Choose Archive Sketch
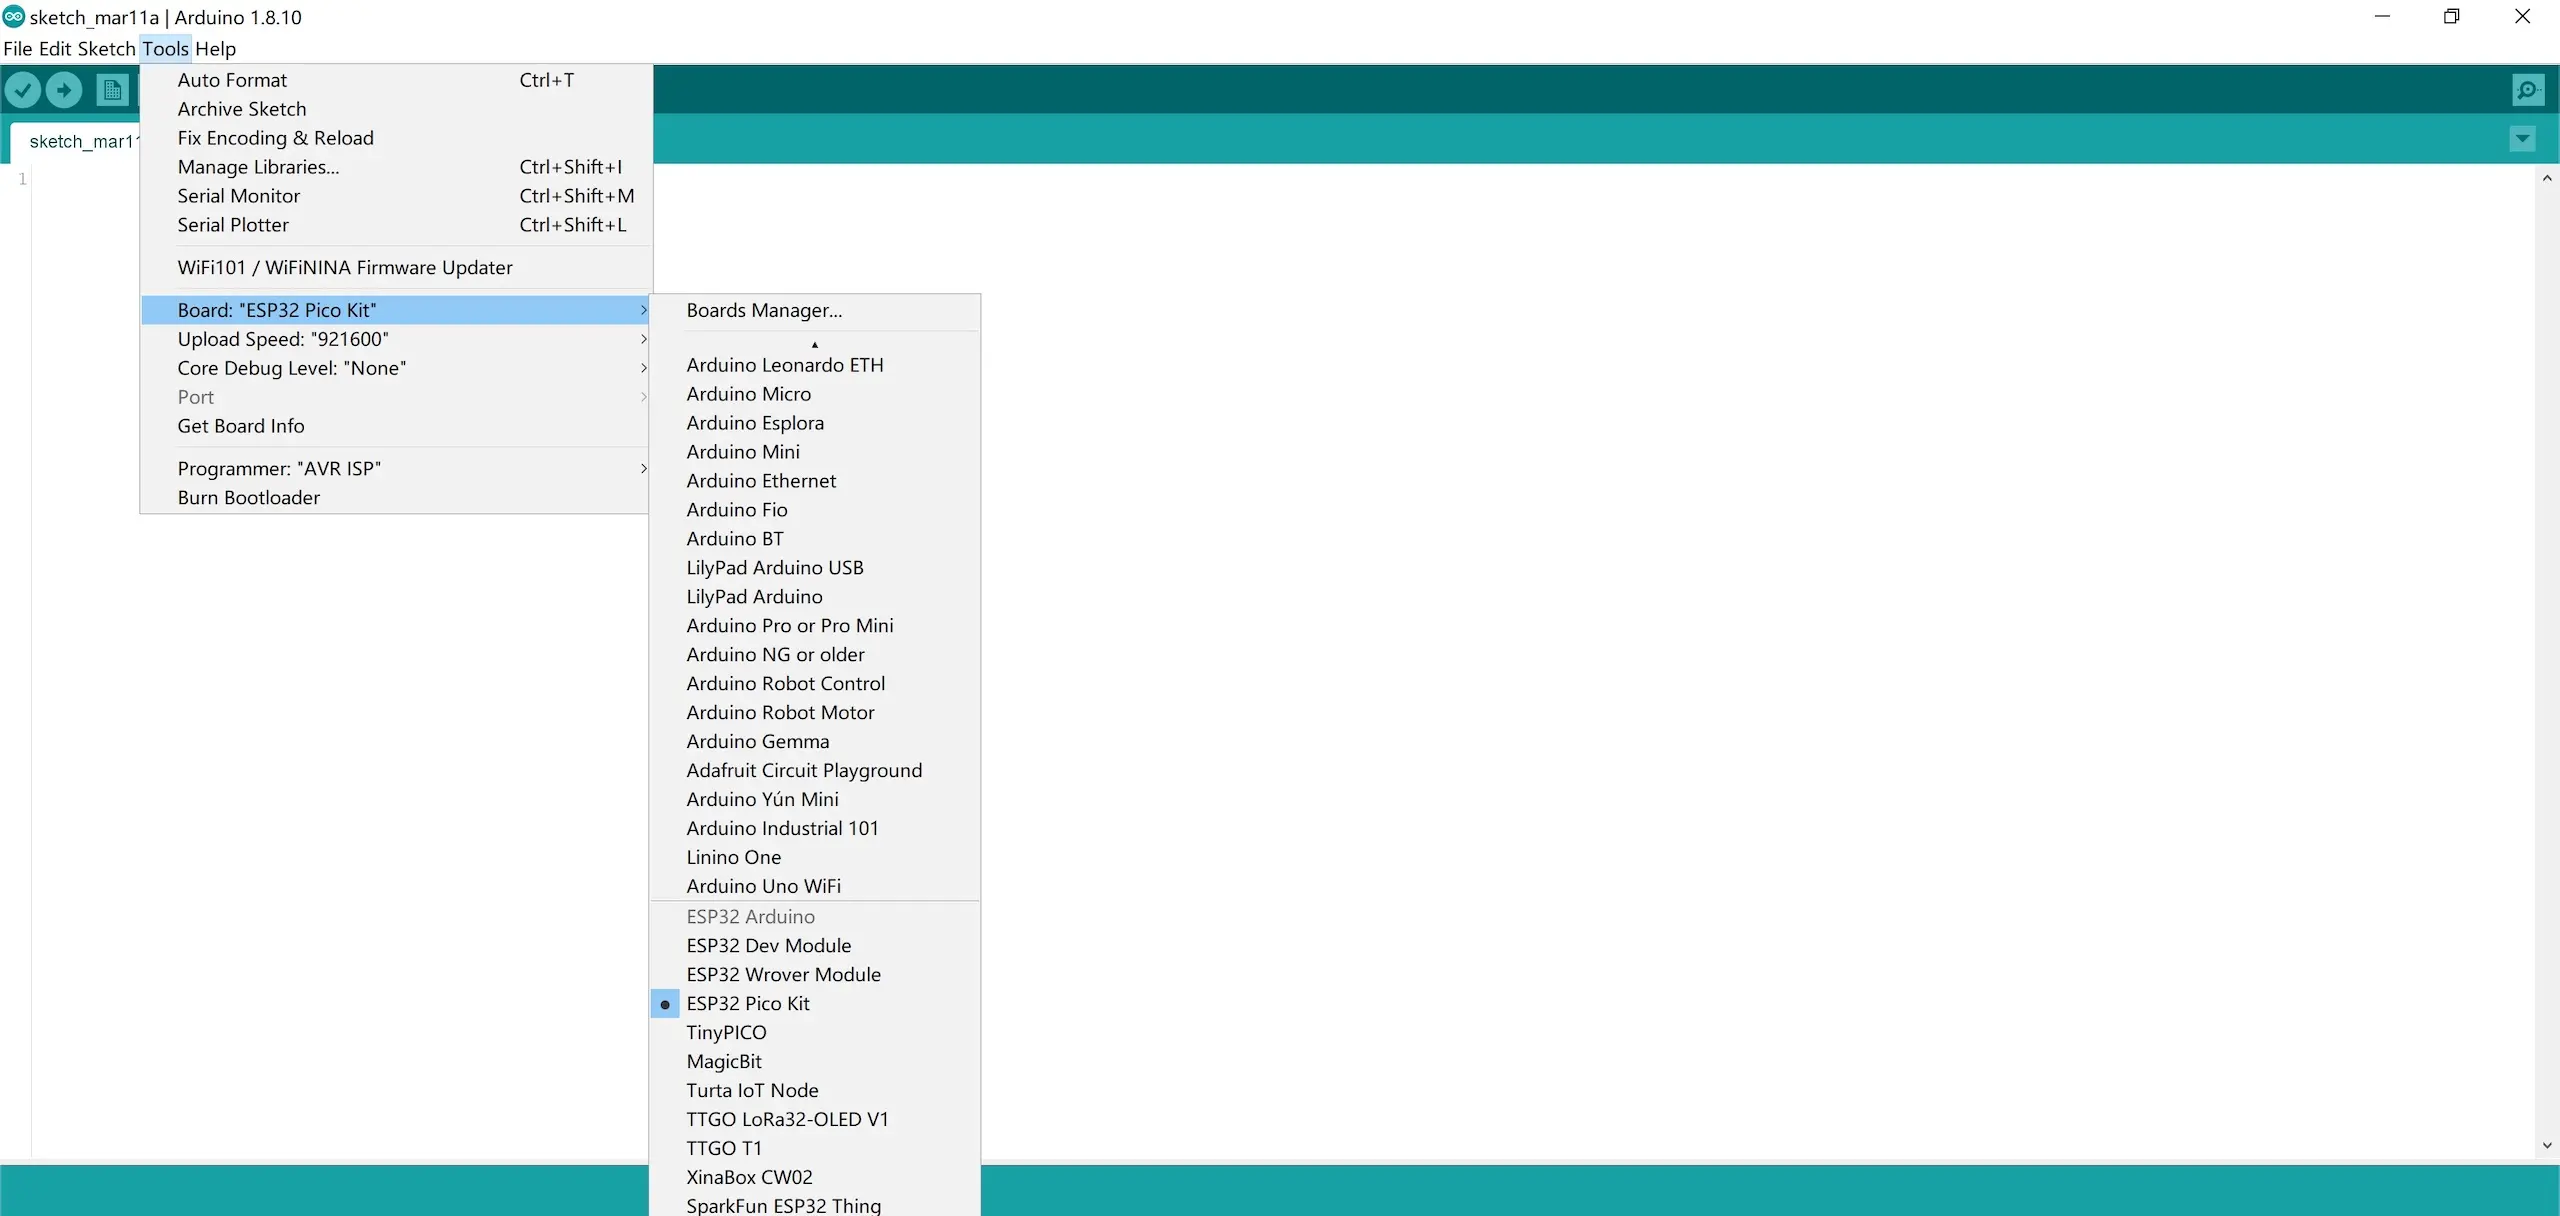 [396, 109]
